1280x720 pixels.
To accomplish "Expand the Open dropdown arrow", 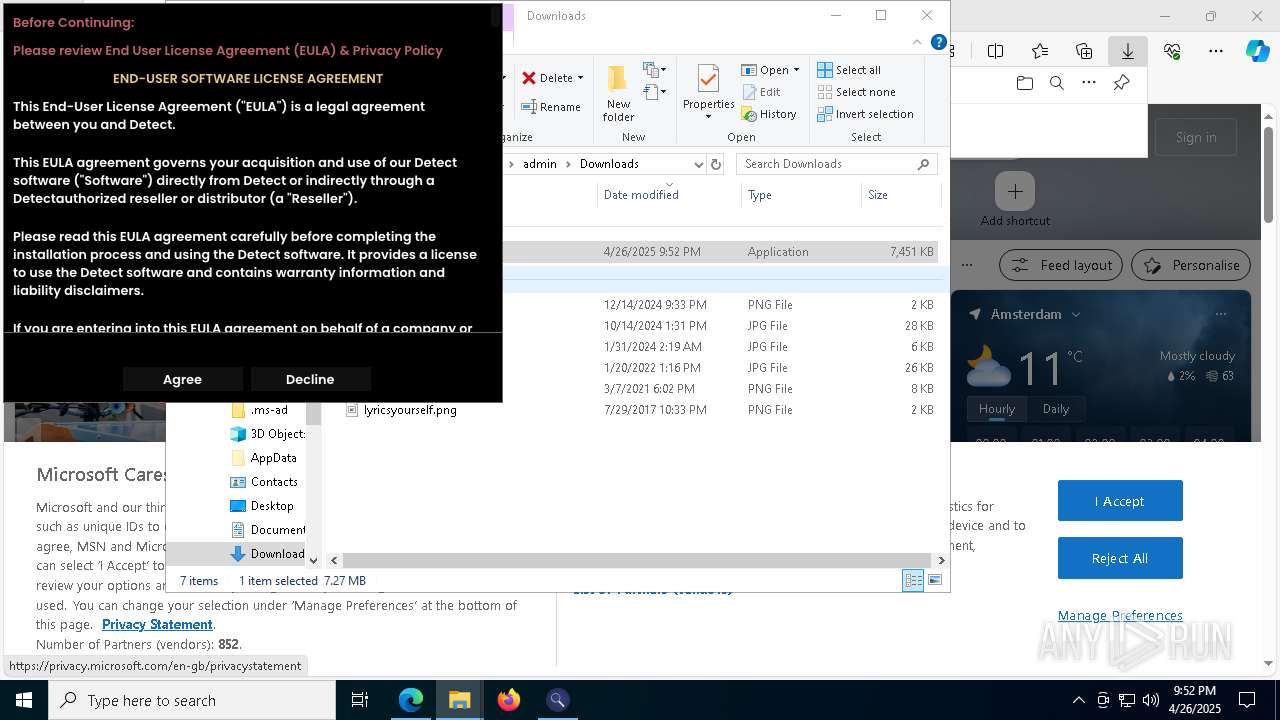I will [796, 70].
